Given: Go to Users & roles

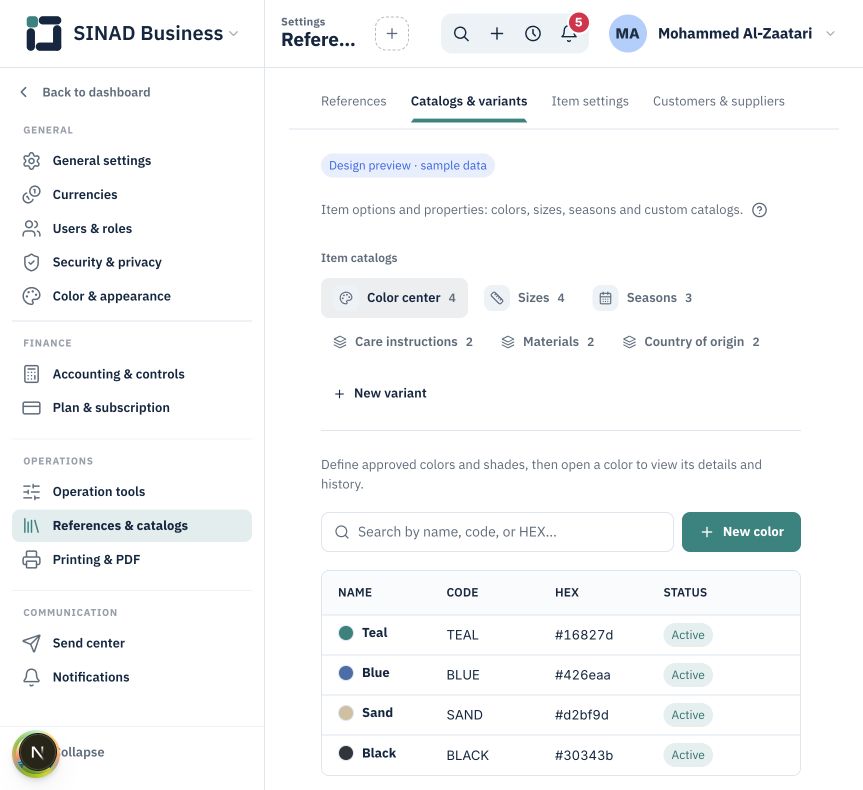Looking at the screenshot, I should click(132, 228).
